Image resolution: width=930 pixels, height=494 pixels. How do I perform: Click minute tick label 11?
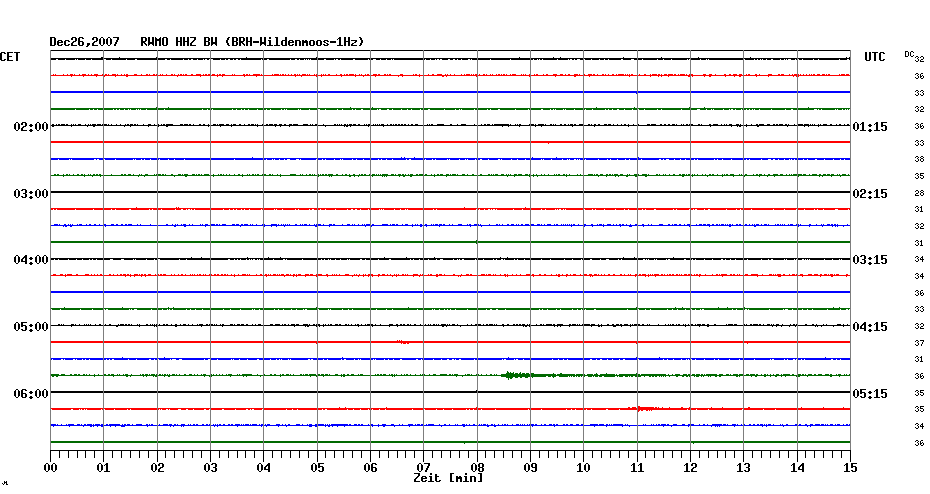click(637, 468)
